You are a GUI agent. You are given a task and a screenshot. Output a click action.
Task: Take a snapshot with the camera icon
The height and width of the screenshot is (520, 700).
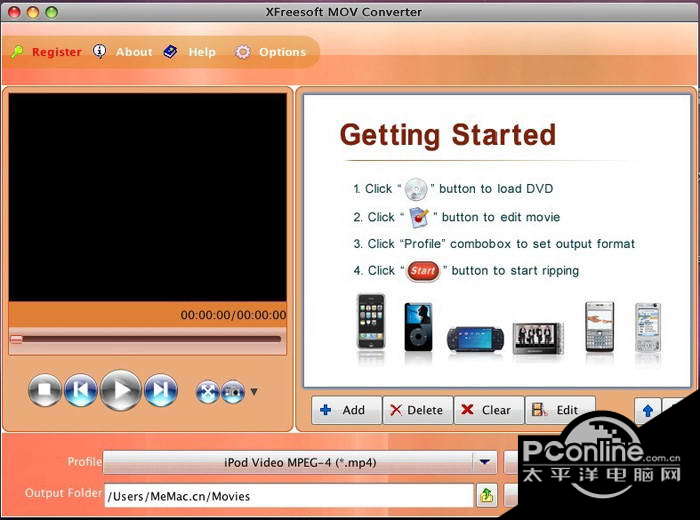[233, 392]
